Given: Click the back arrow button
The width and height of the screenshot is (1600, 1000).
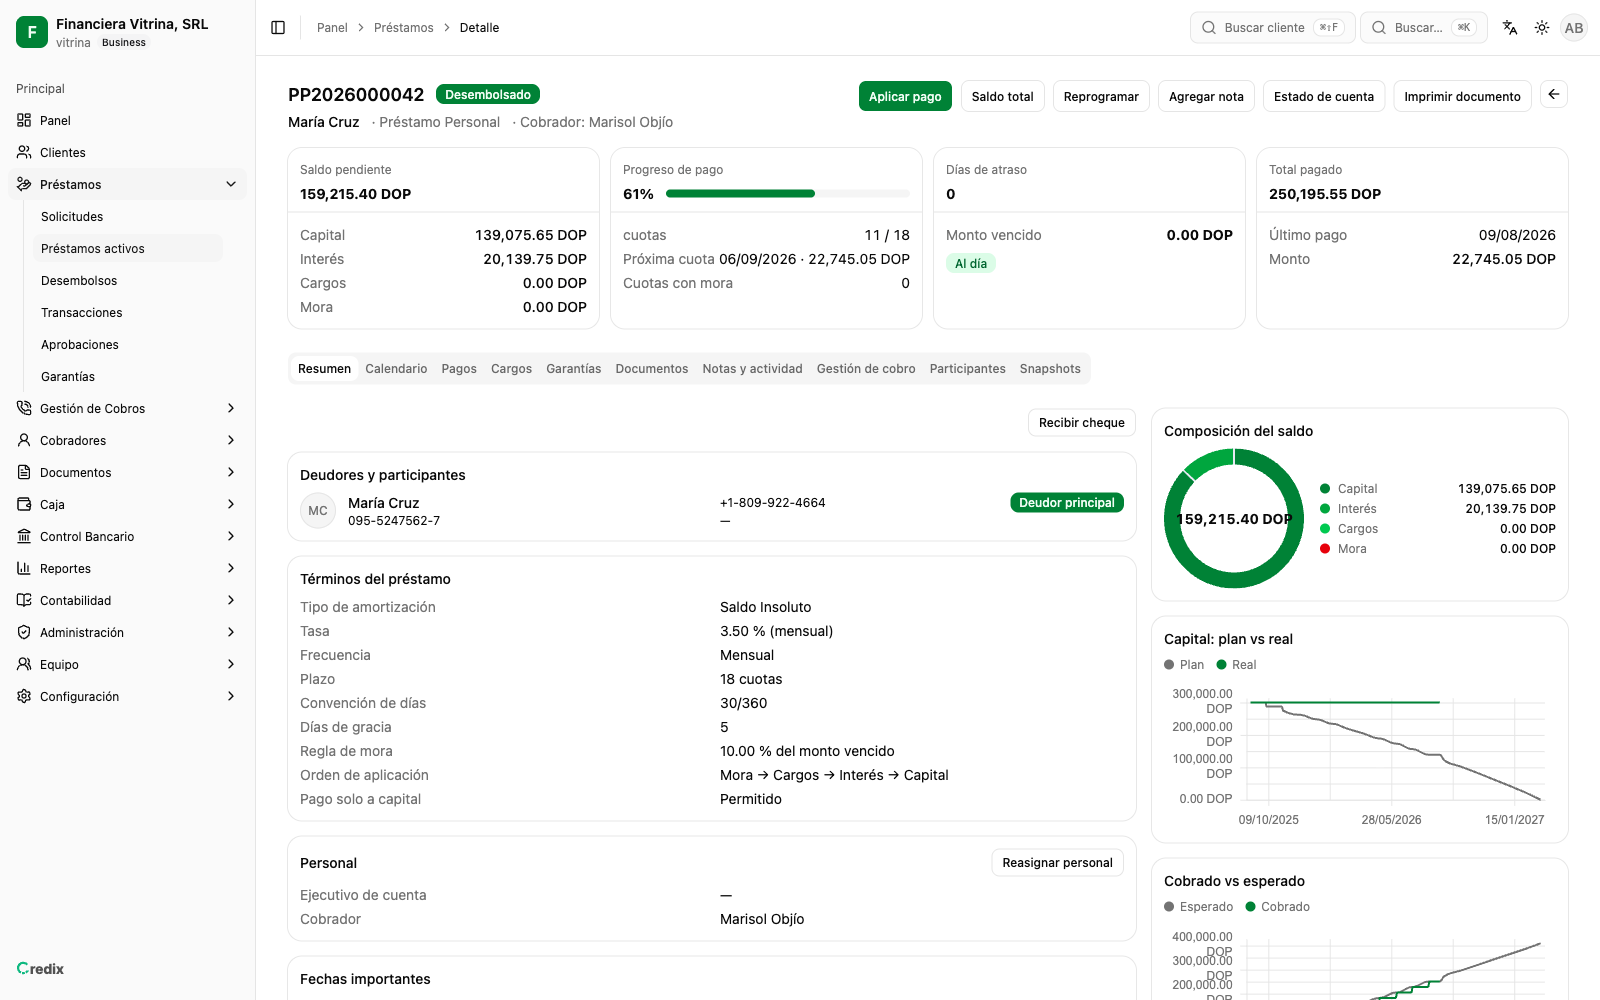Looking at the screenshot, I should point(1554,95).
